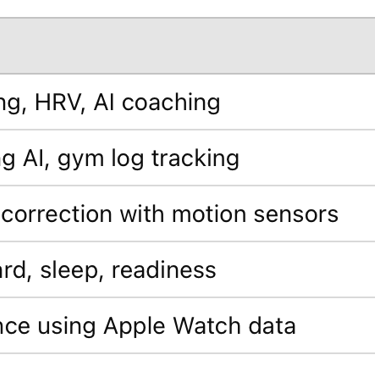Viewport: 375px width, 366px height.
Task: Place cursor on the word "HRV"
Action: tap(59, 102)
